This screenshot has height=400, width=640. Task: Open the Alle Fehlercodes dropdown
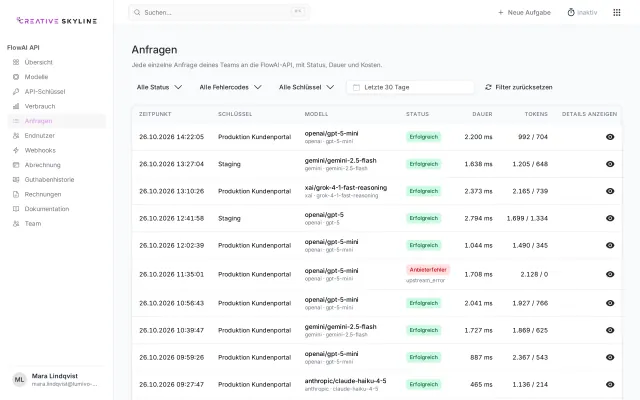pyautogui.click(x=230, y=87)
